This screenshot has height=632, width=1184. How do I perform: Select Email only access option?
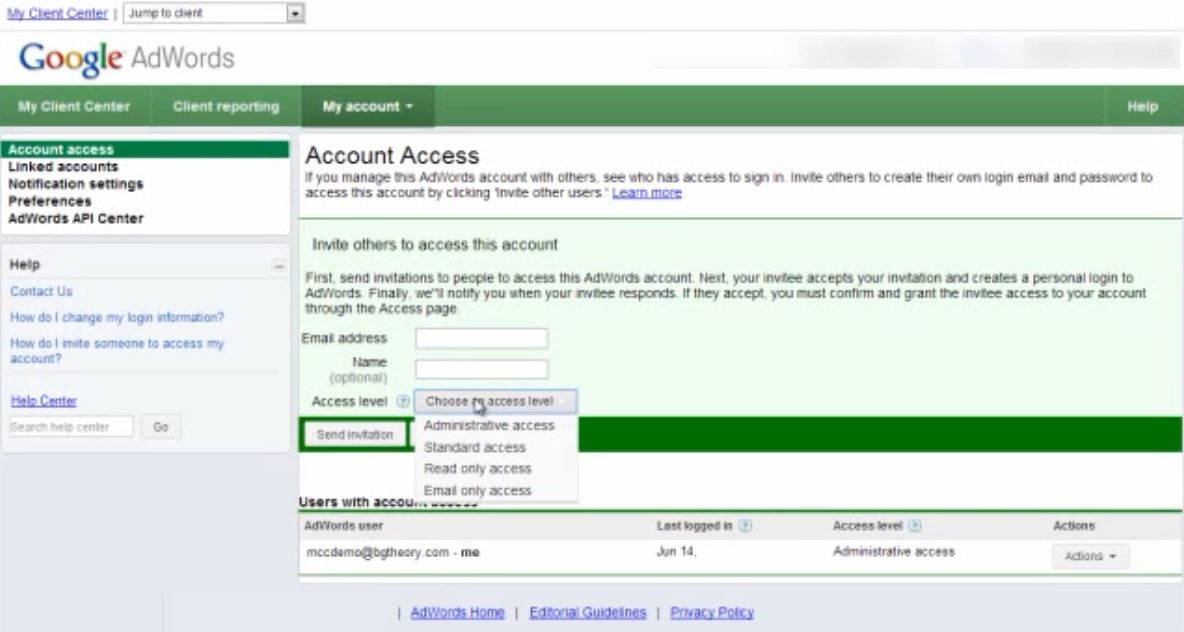478,491
